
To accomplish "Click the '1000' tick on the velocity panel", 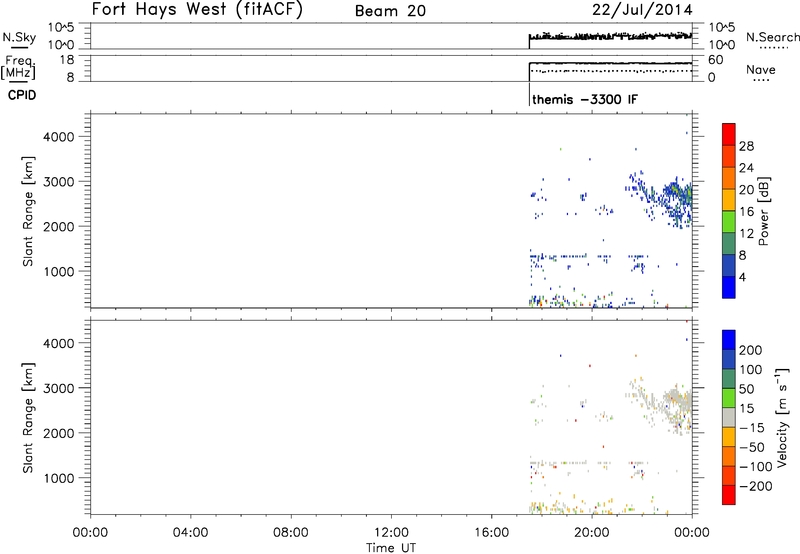I will 59,478.
